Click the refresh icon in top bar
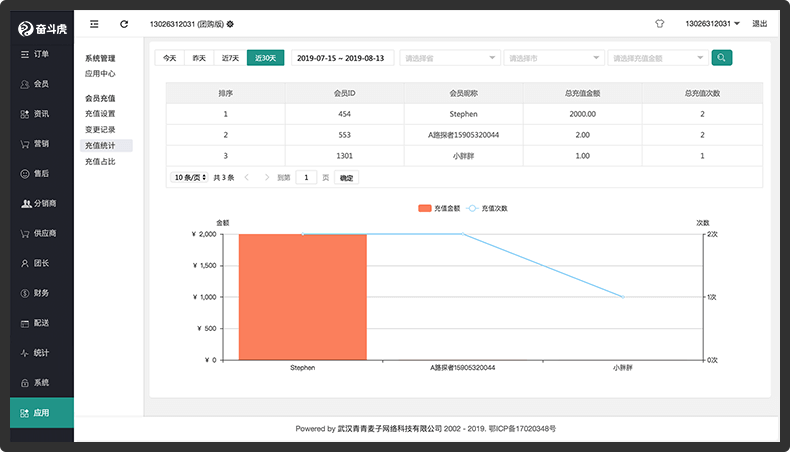This screenshot has height=452, width=790. click(x=124, y=24)
